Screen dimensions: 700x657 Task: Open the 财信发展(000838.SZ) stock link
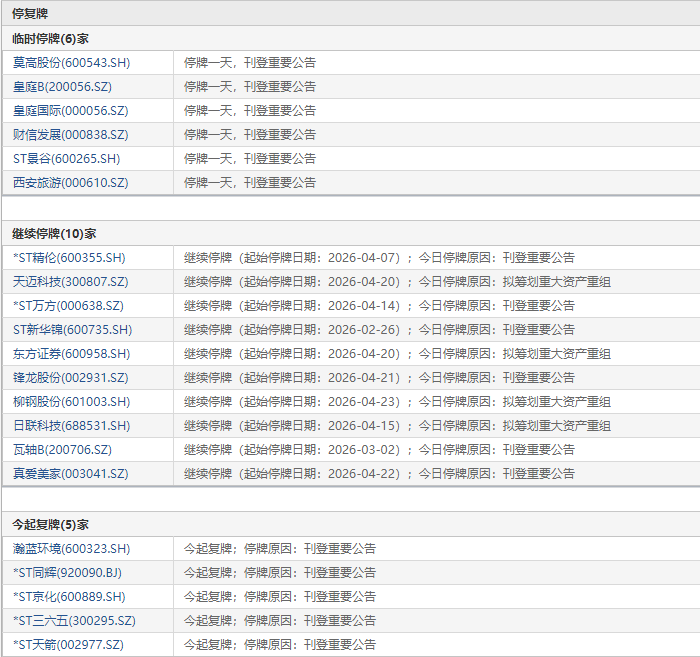[x=71, y=134]
